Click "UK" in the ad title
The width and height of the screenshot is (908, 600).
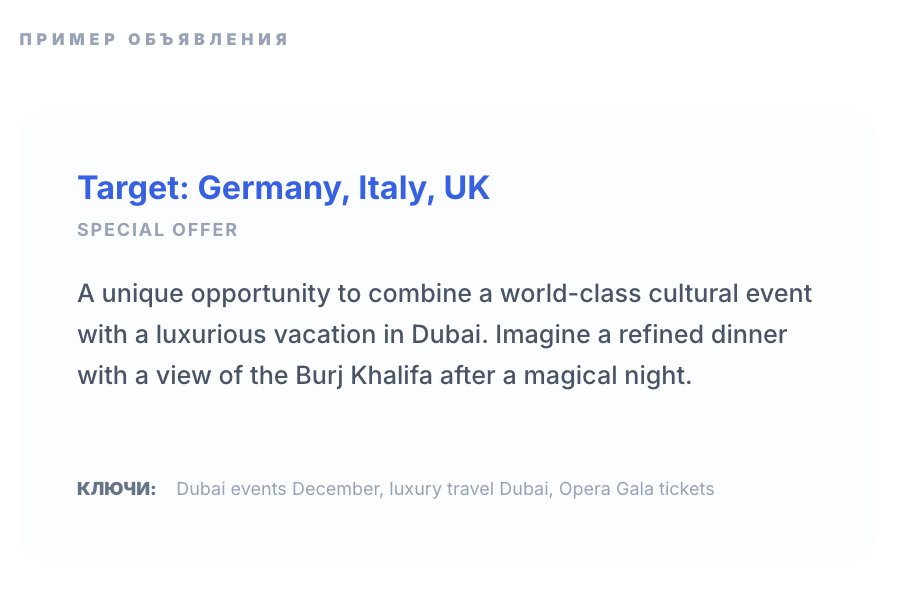coord(467,188)
